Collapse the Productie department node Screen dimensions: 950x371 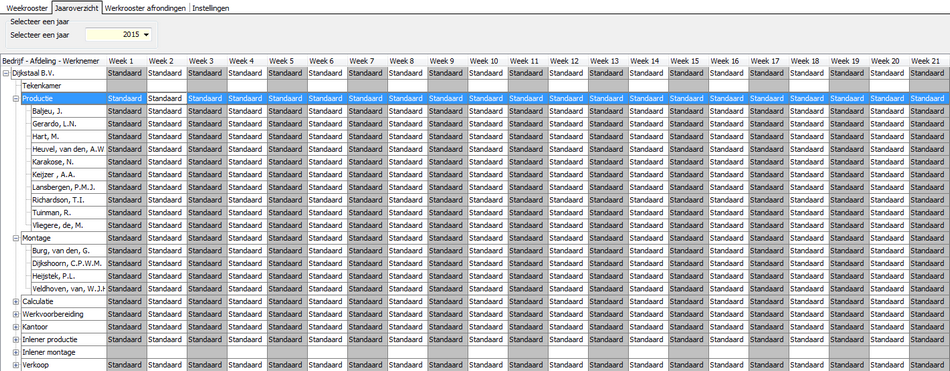pos(16,98)
